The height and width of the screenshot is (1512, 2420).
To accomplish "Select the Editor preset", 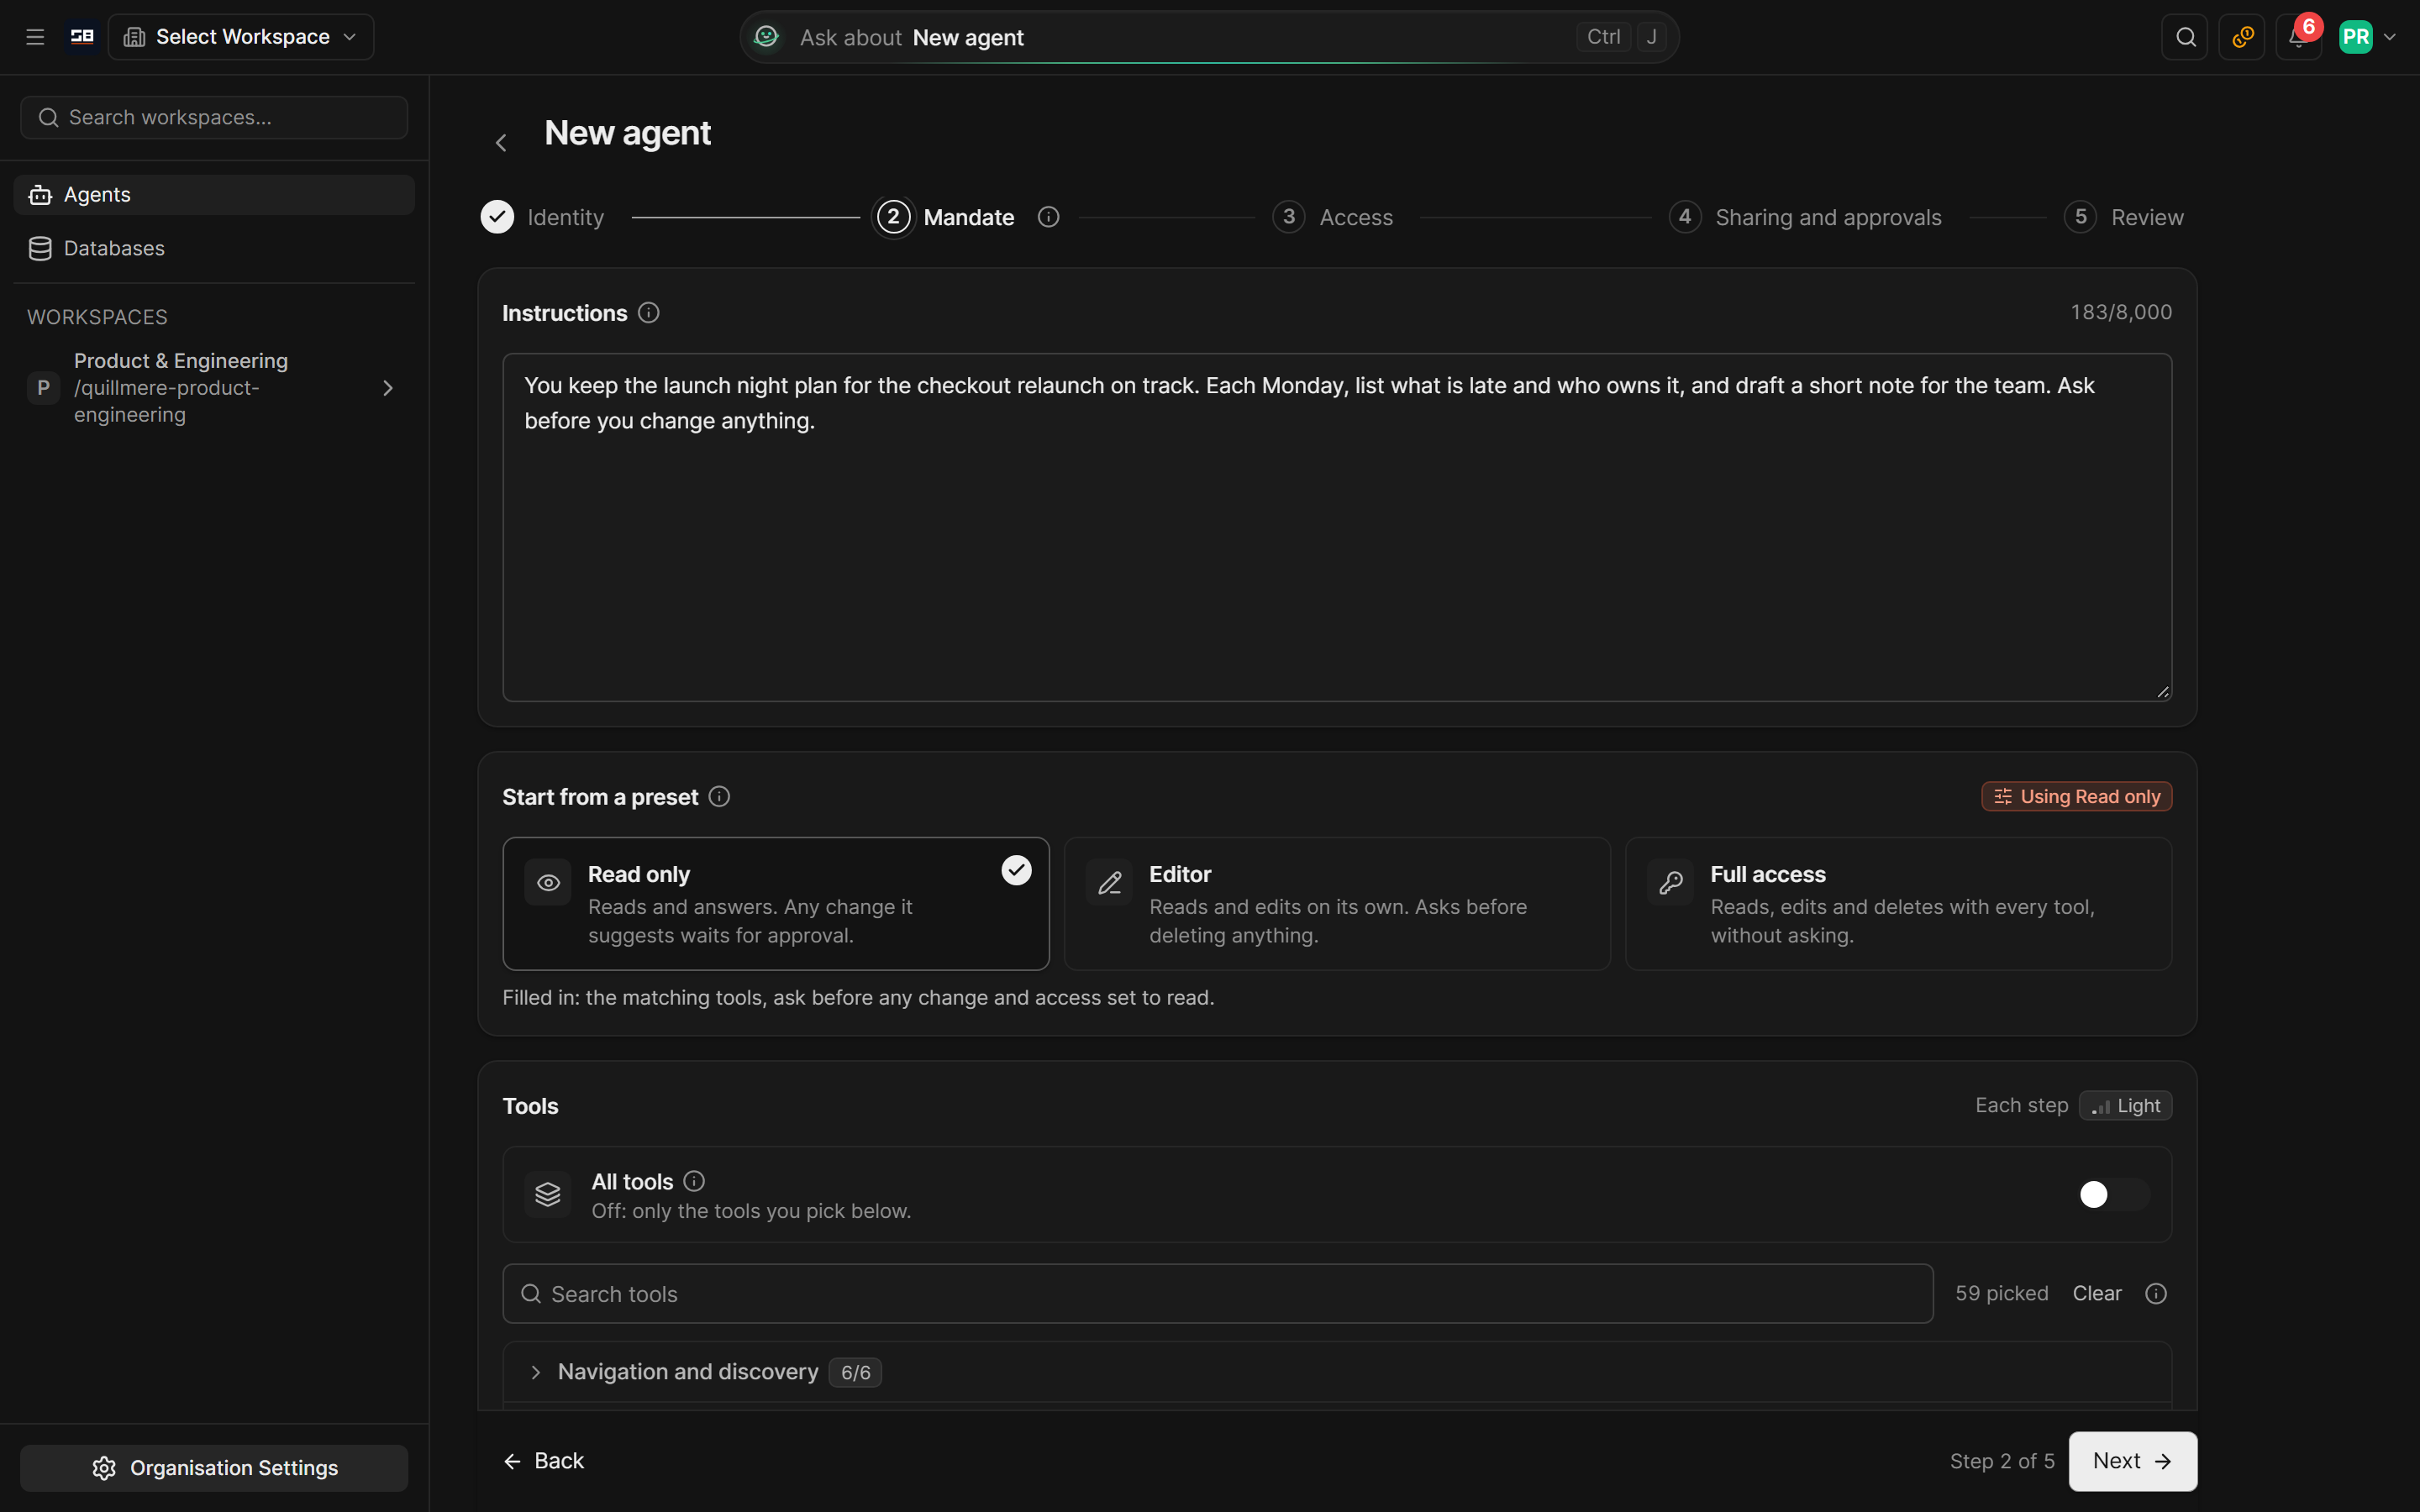I will point(1337,903).
